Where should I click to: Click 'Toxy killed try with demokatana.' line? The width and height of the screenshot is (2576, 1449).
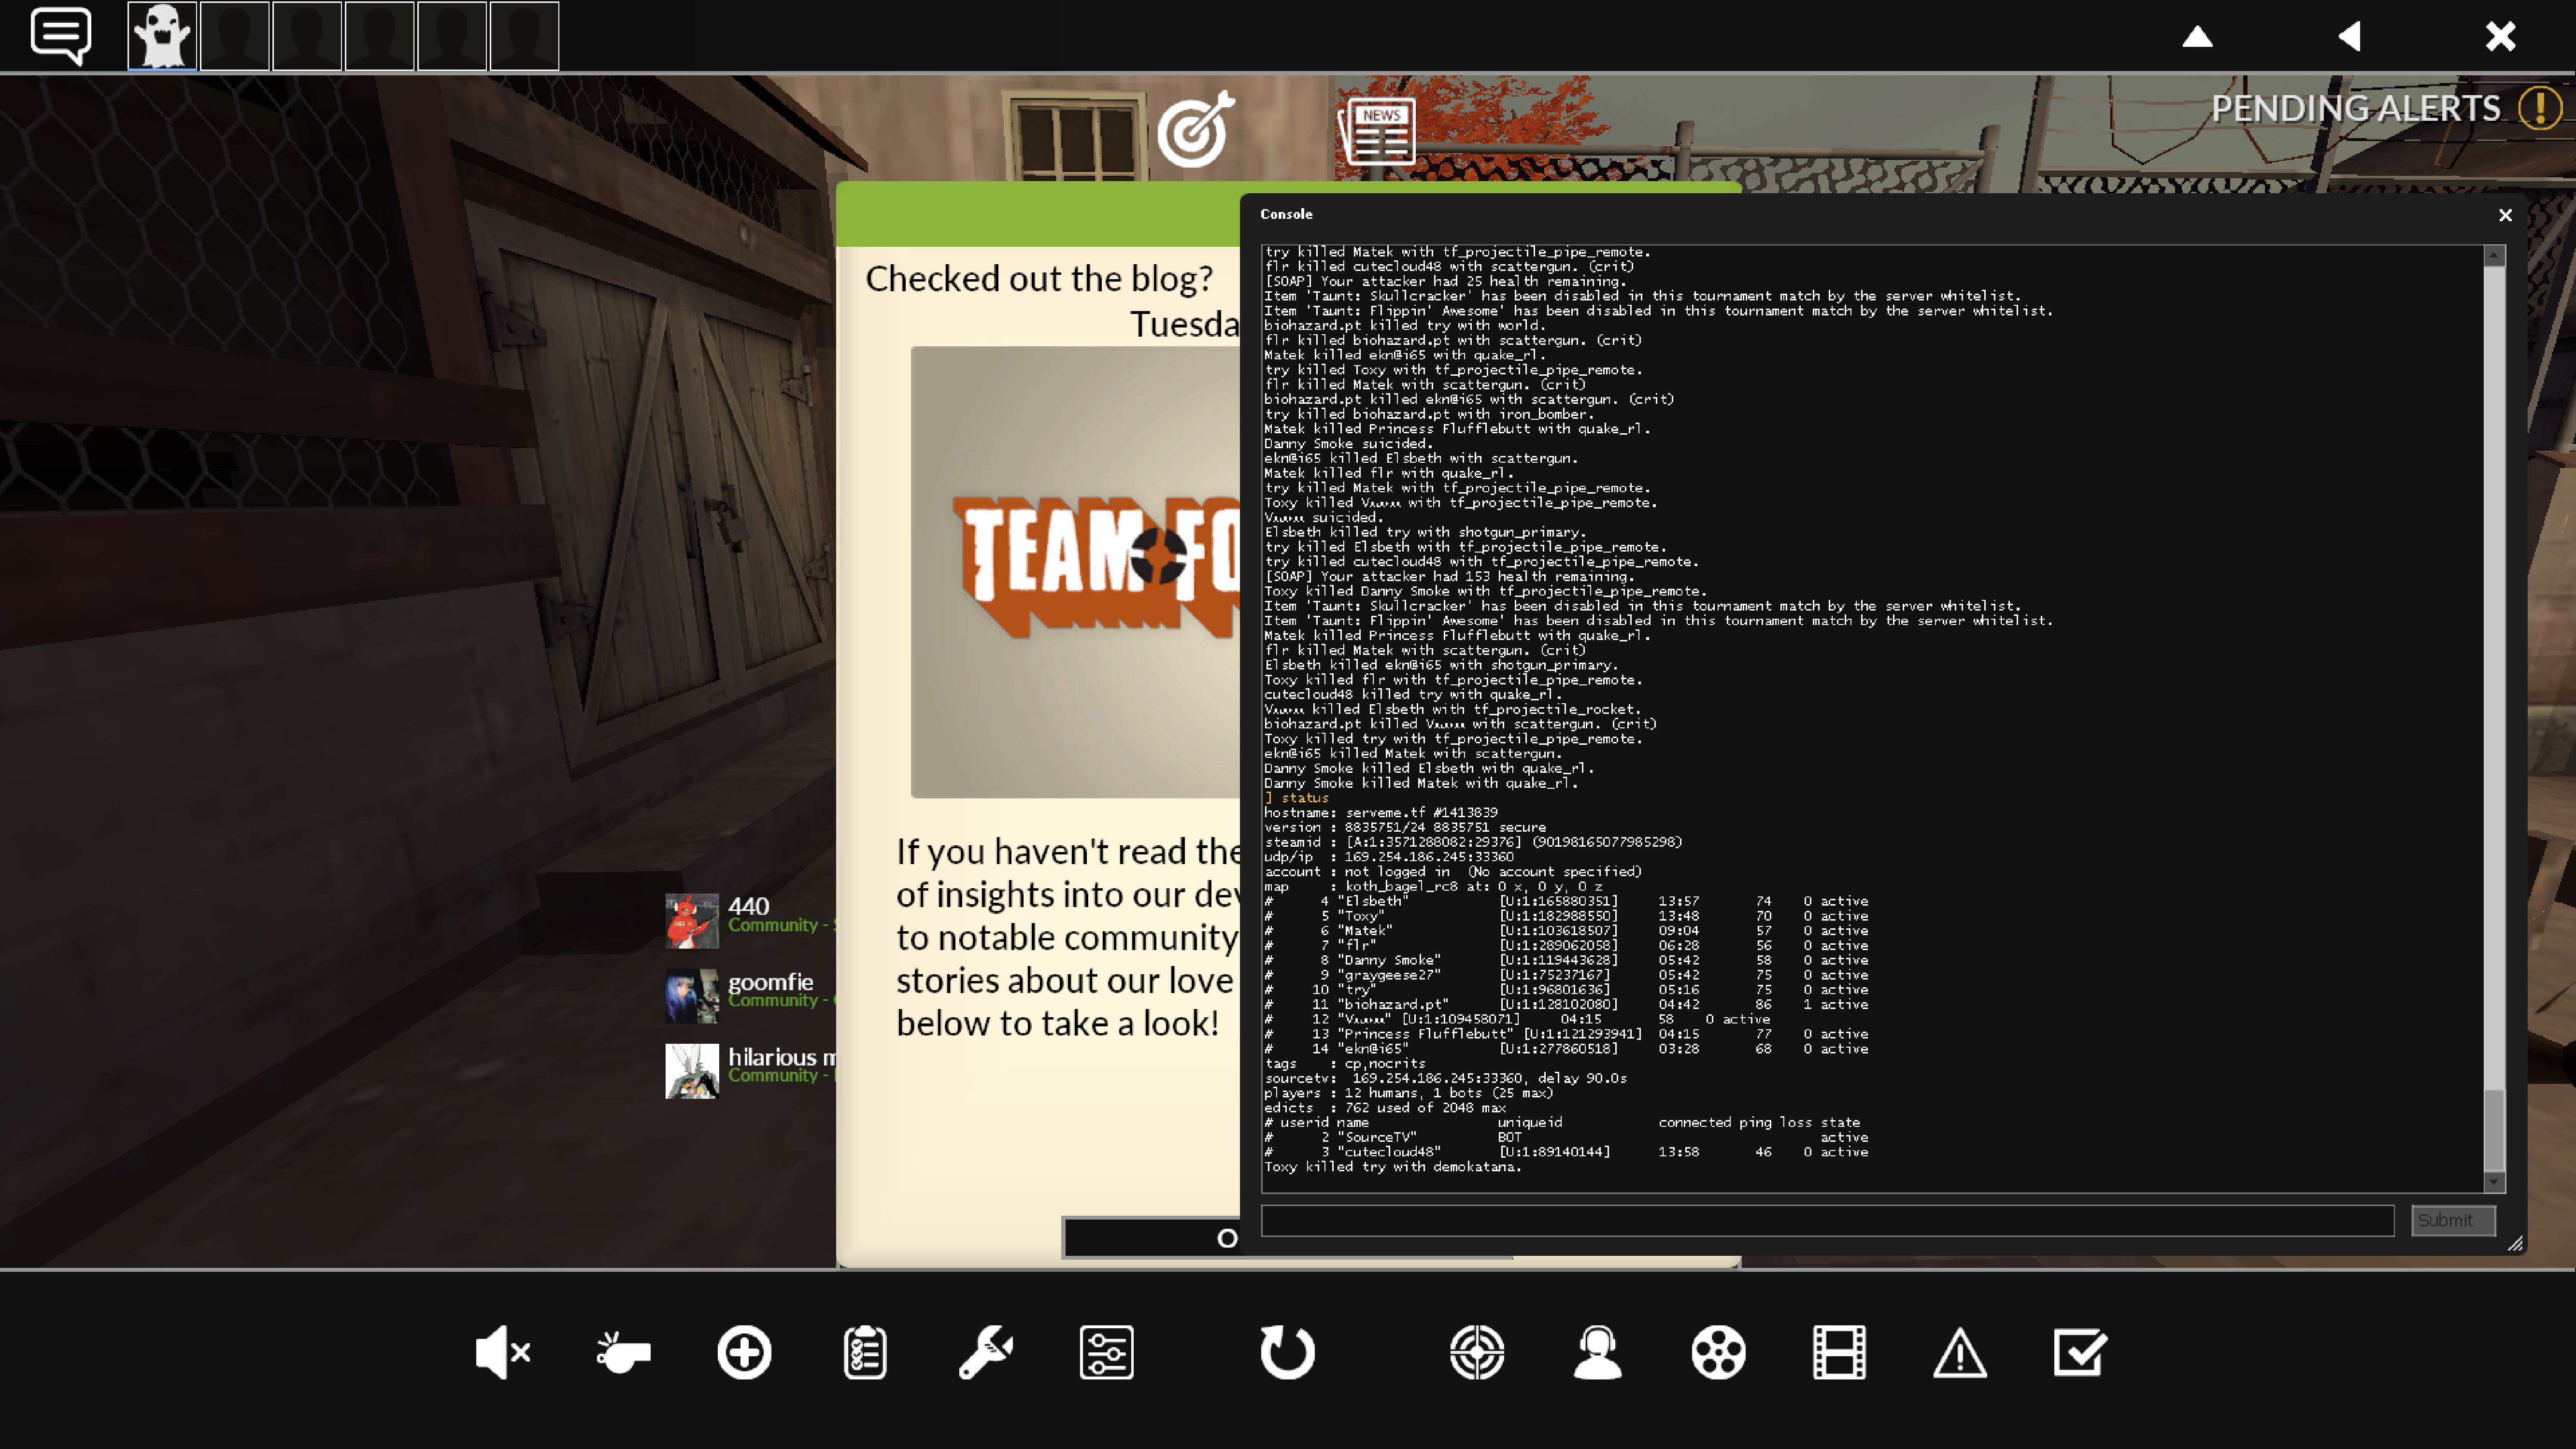point(1393,1167)
